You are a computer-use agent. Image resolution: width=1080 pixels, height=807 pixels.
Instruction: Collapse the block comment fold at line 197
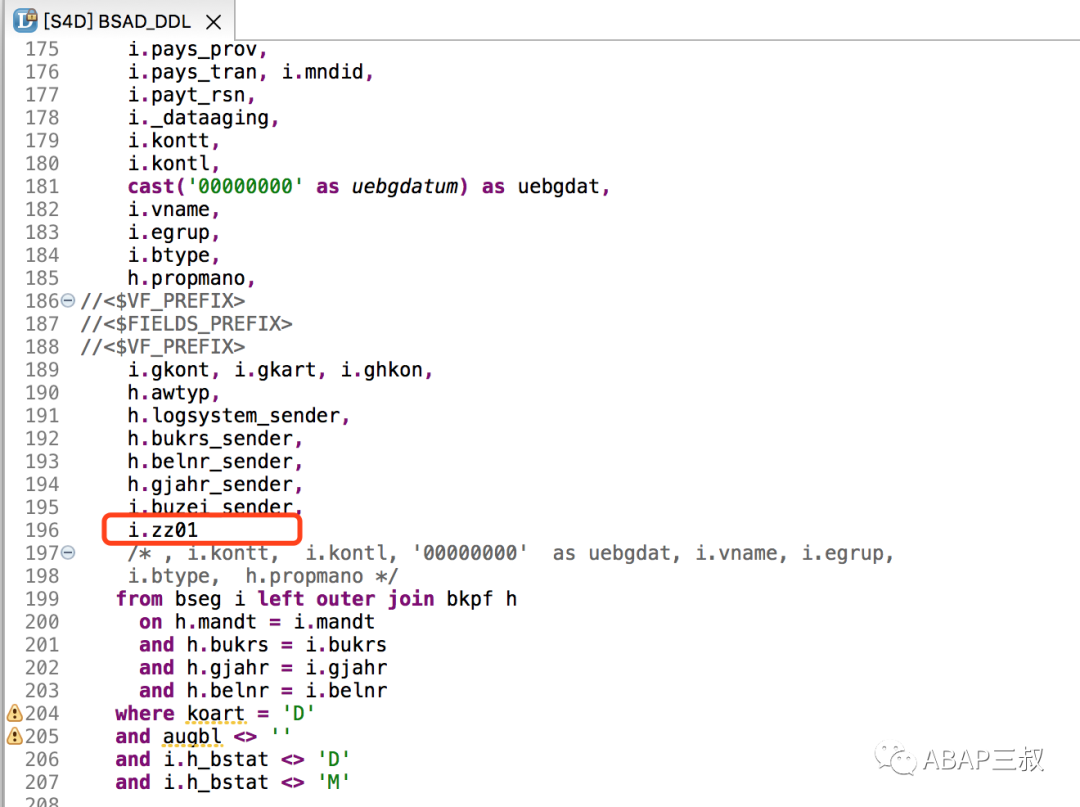(68, 552)
